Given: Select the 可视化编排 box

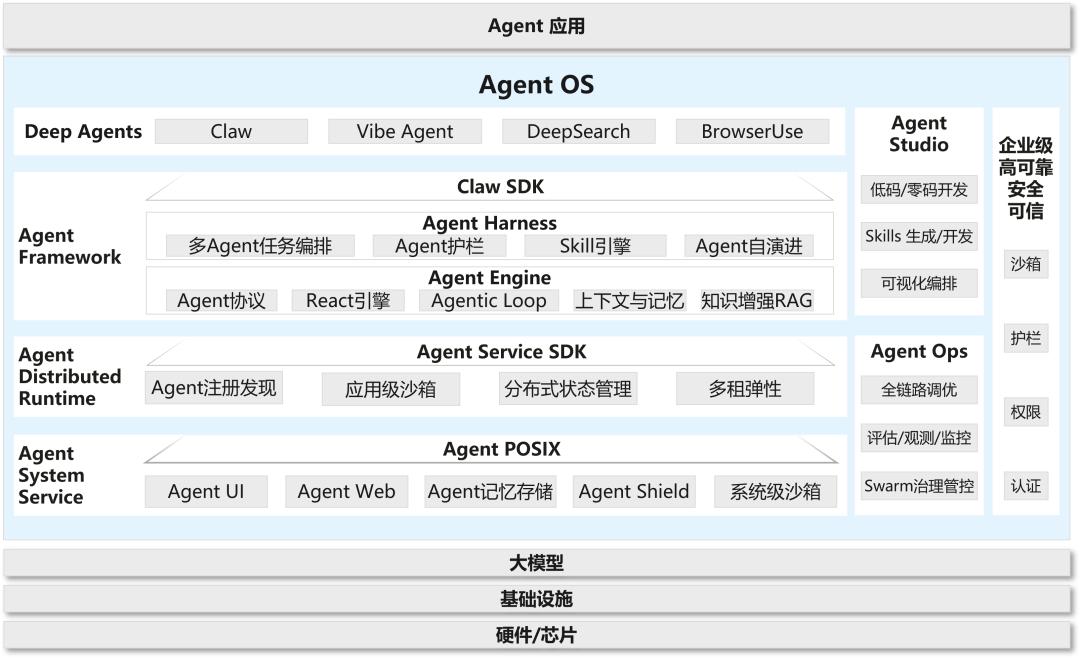Looking at the screenshot, I should pyautogui.click(x=918, y=283).
